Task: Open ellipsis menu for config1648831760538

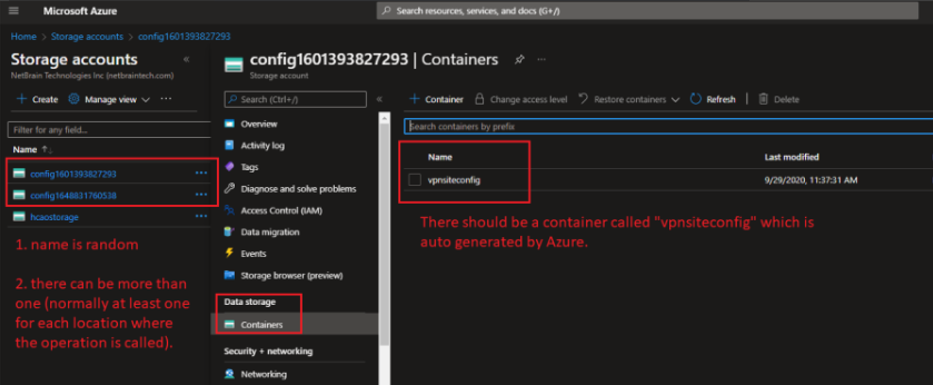Action: coord(201,195)
